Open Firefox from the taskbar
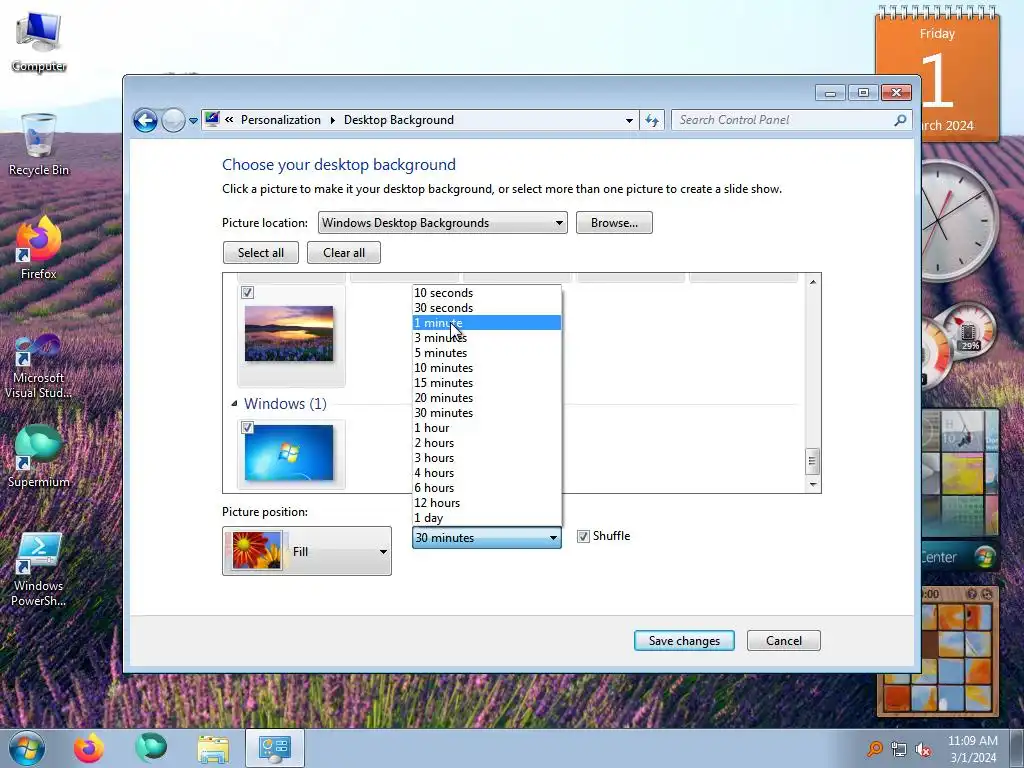Image resolution: width=1024 pixels, height=768 pixels. tap(89, 748)
